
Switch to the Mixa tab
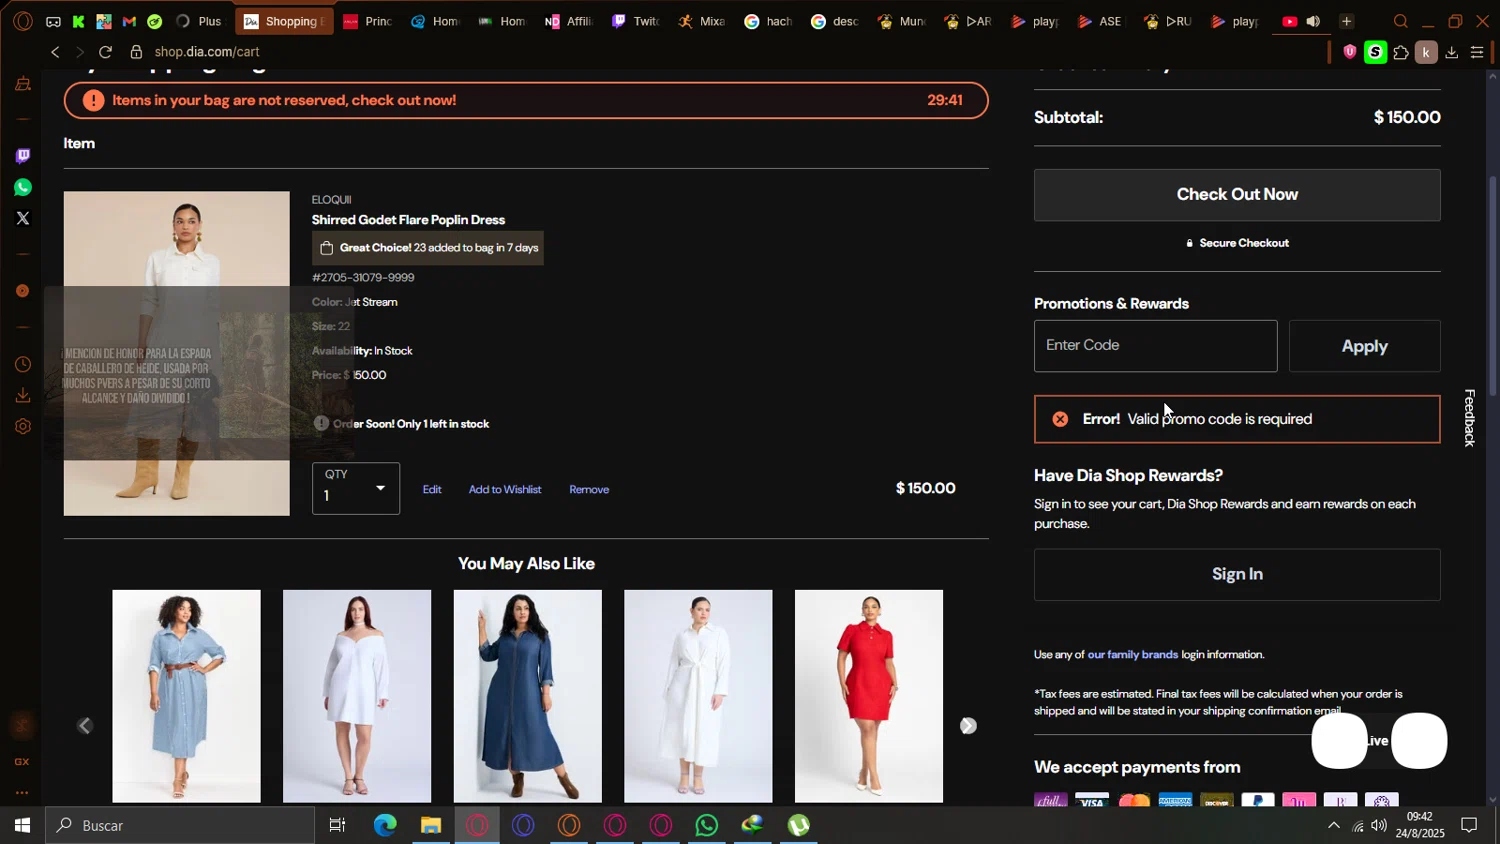[x=701, y=21]
